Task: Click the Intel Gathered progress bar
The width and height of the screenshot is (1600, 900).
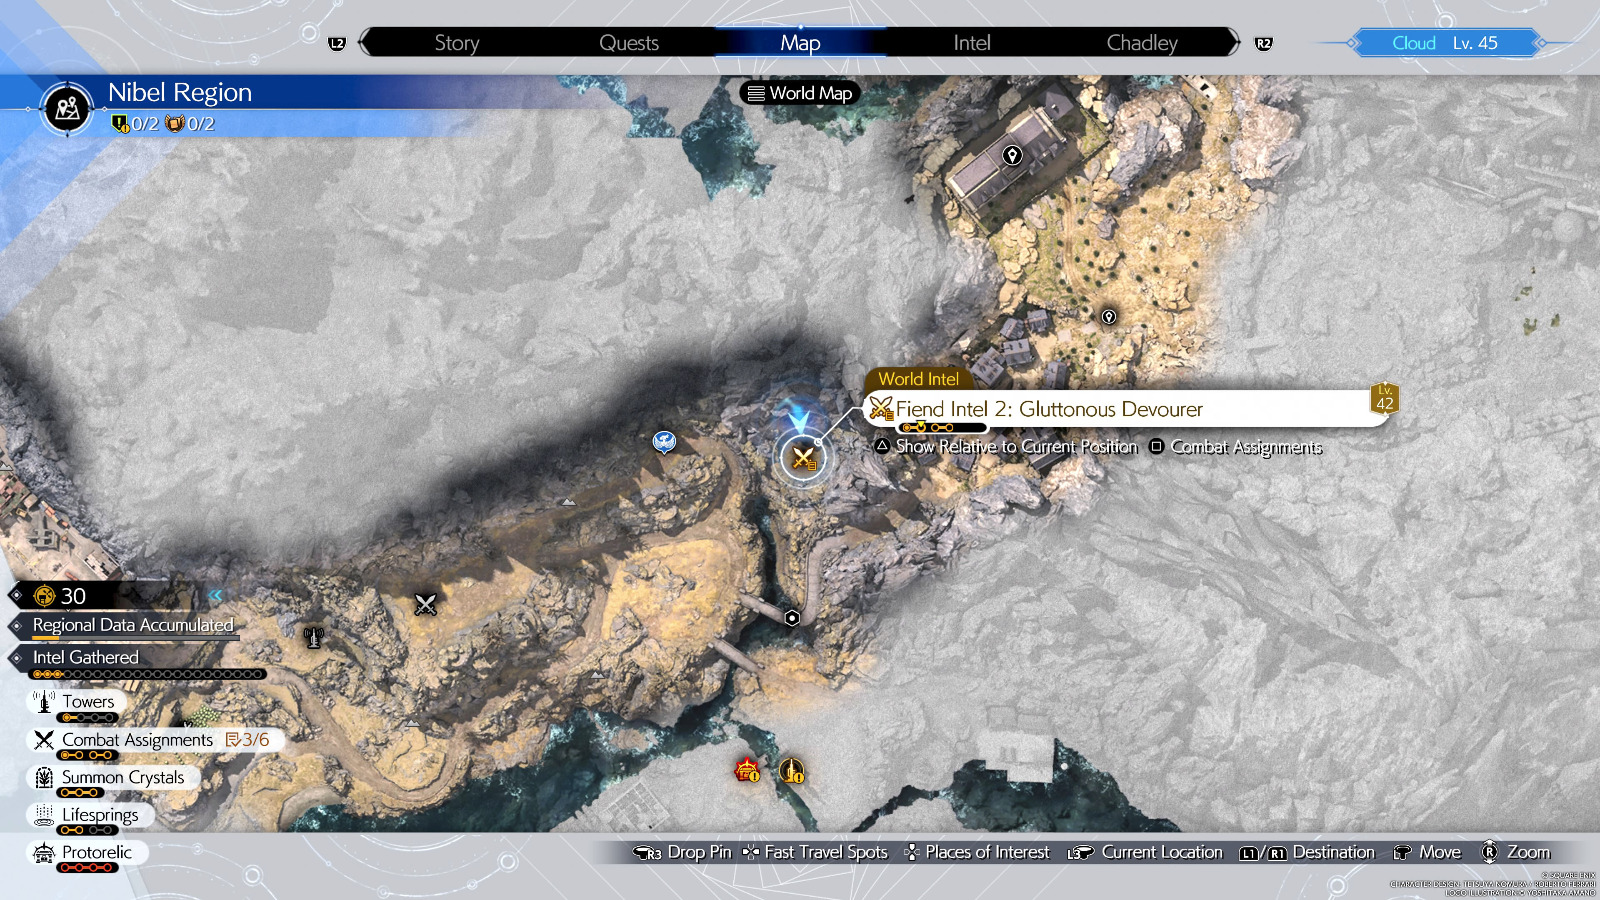Action: [148, 674]
